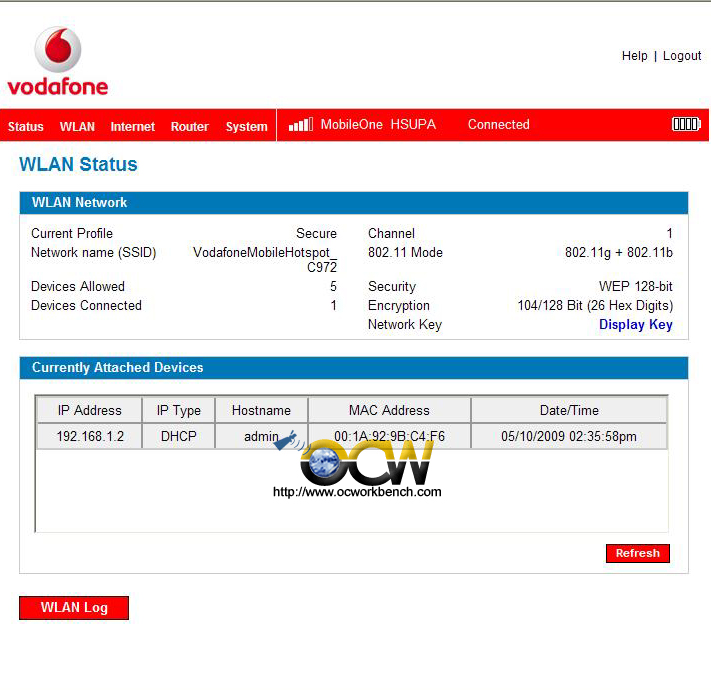Image resolution: width=711 pixels, height=695 pixels.
Task: Click the IP Type column header
Action: point(179,410)
